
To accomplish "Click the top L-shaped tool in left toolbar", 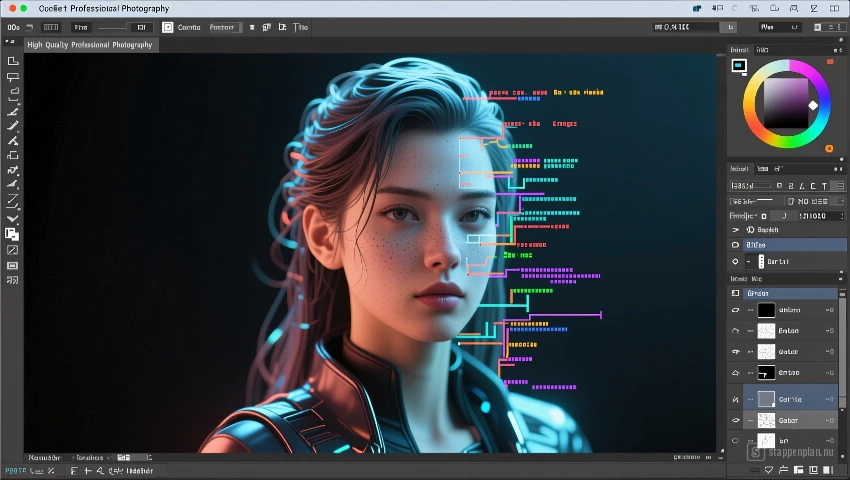I will pos(12,61).
